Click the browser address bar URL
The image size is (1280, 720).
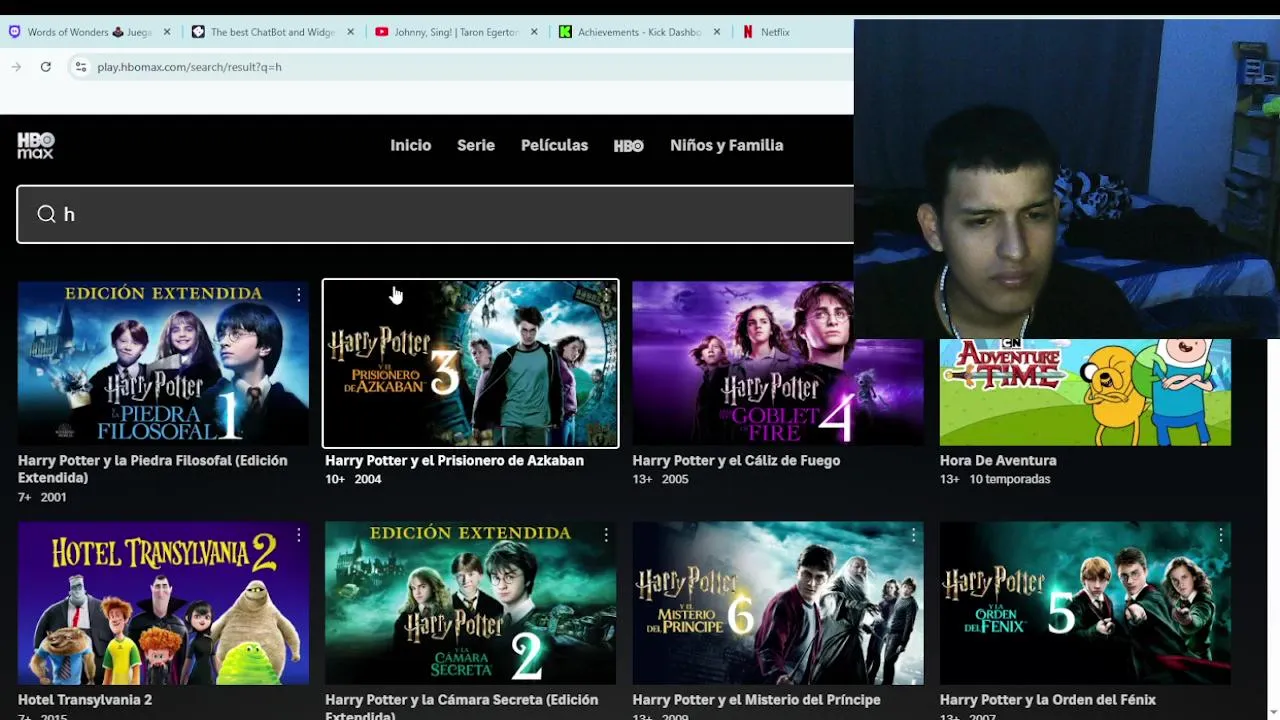(189, 67)
